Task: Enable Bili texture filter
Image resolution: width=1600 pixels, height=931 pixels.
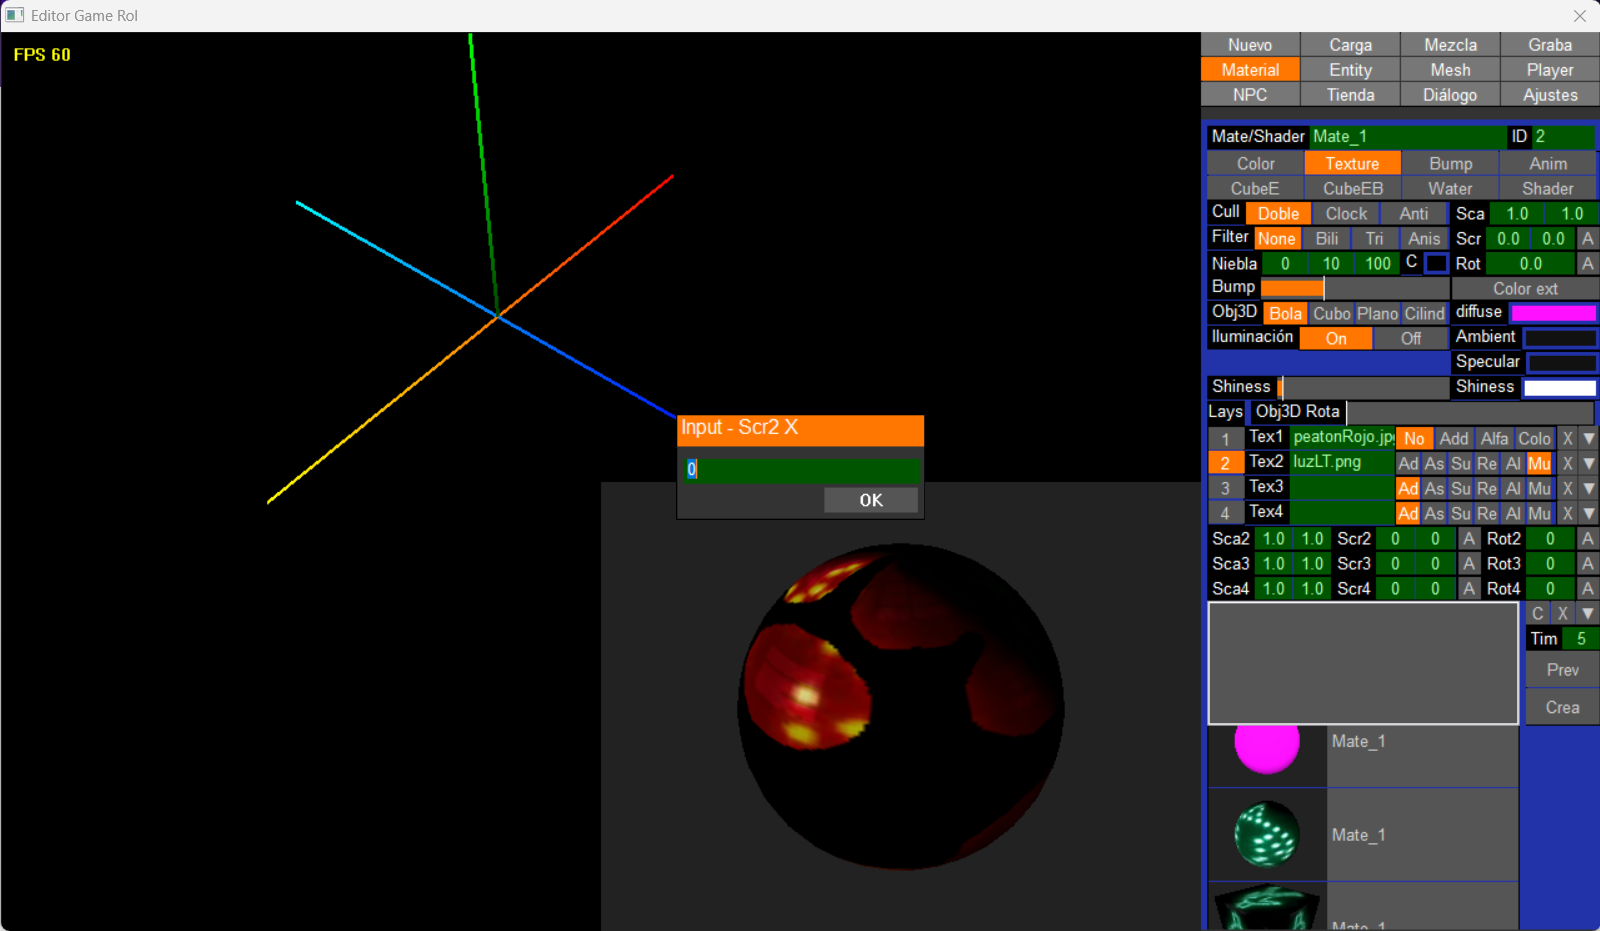Action: tap(1327, 239)
